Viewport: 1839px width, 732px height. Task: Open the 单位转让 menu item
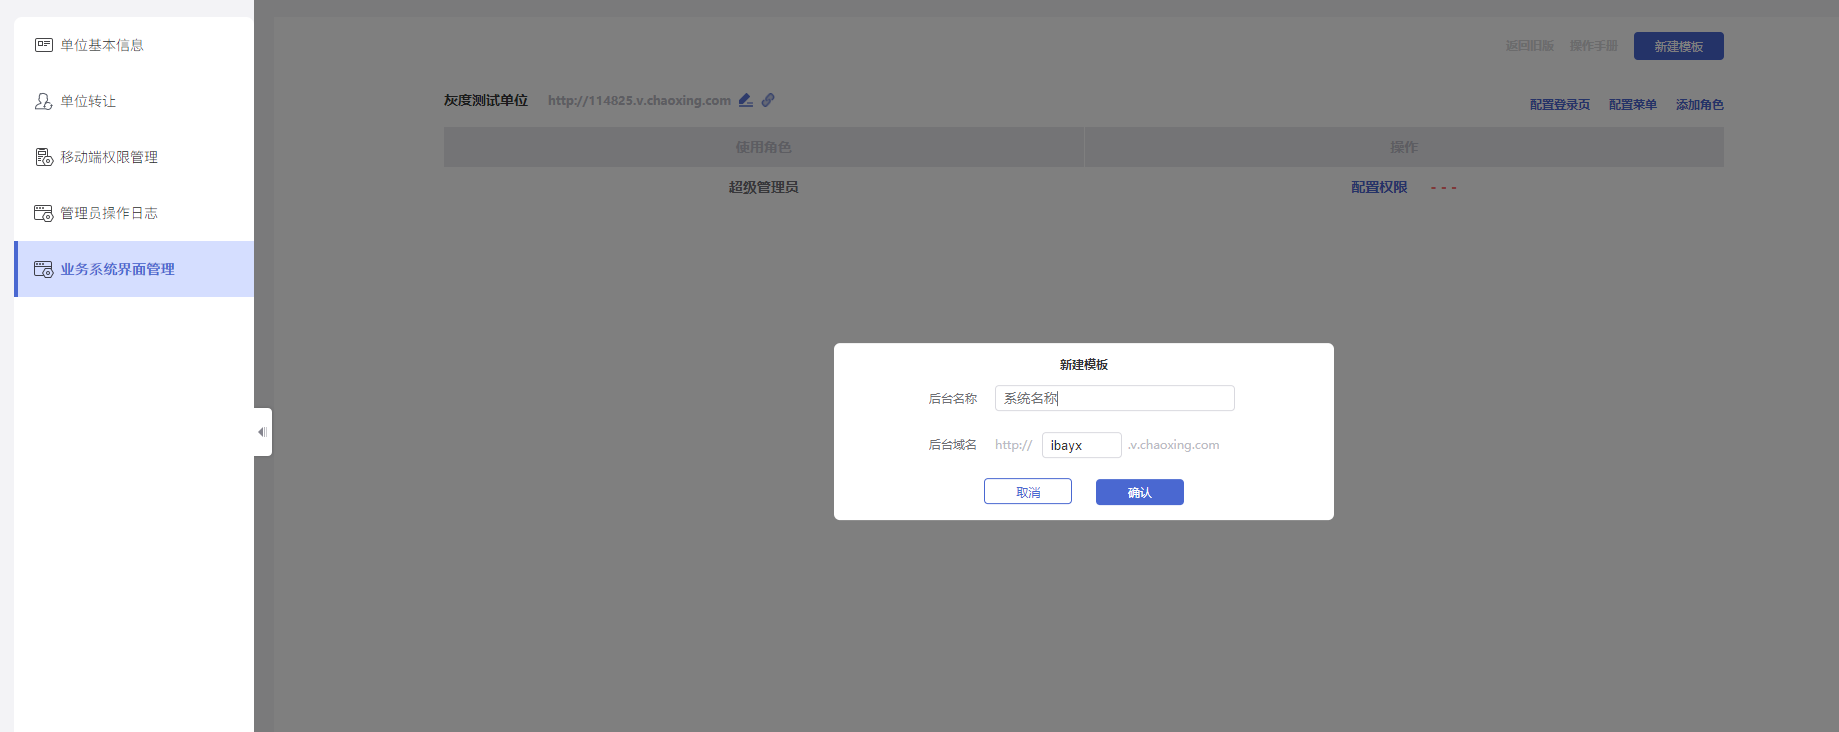pos(133,101)
